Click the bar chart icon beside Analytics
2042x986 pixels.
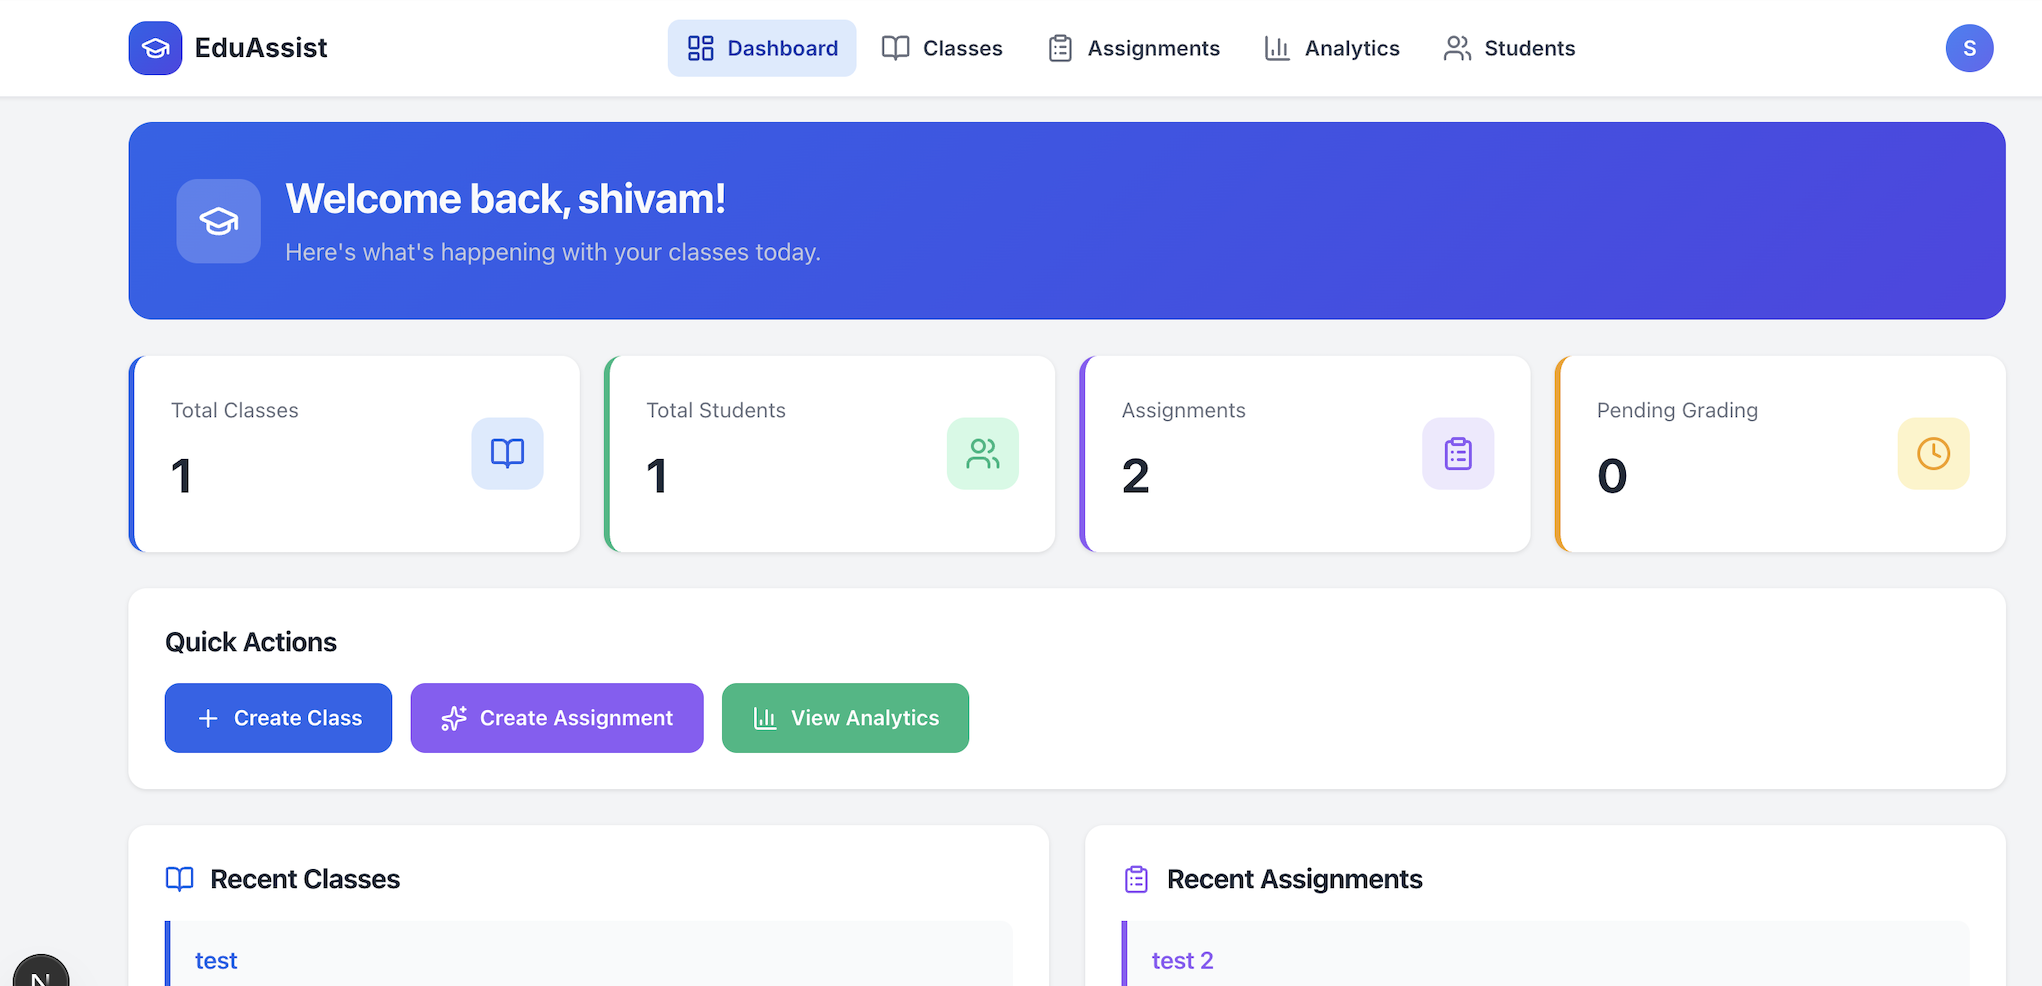1277,47
